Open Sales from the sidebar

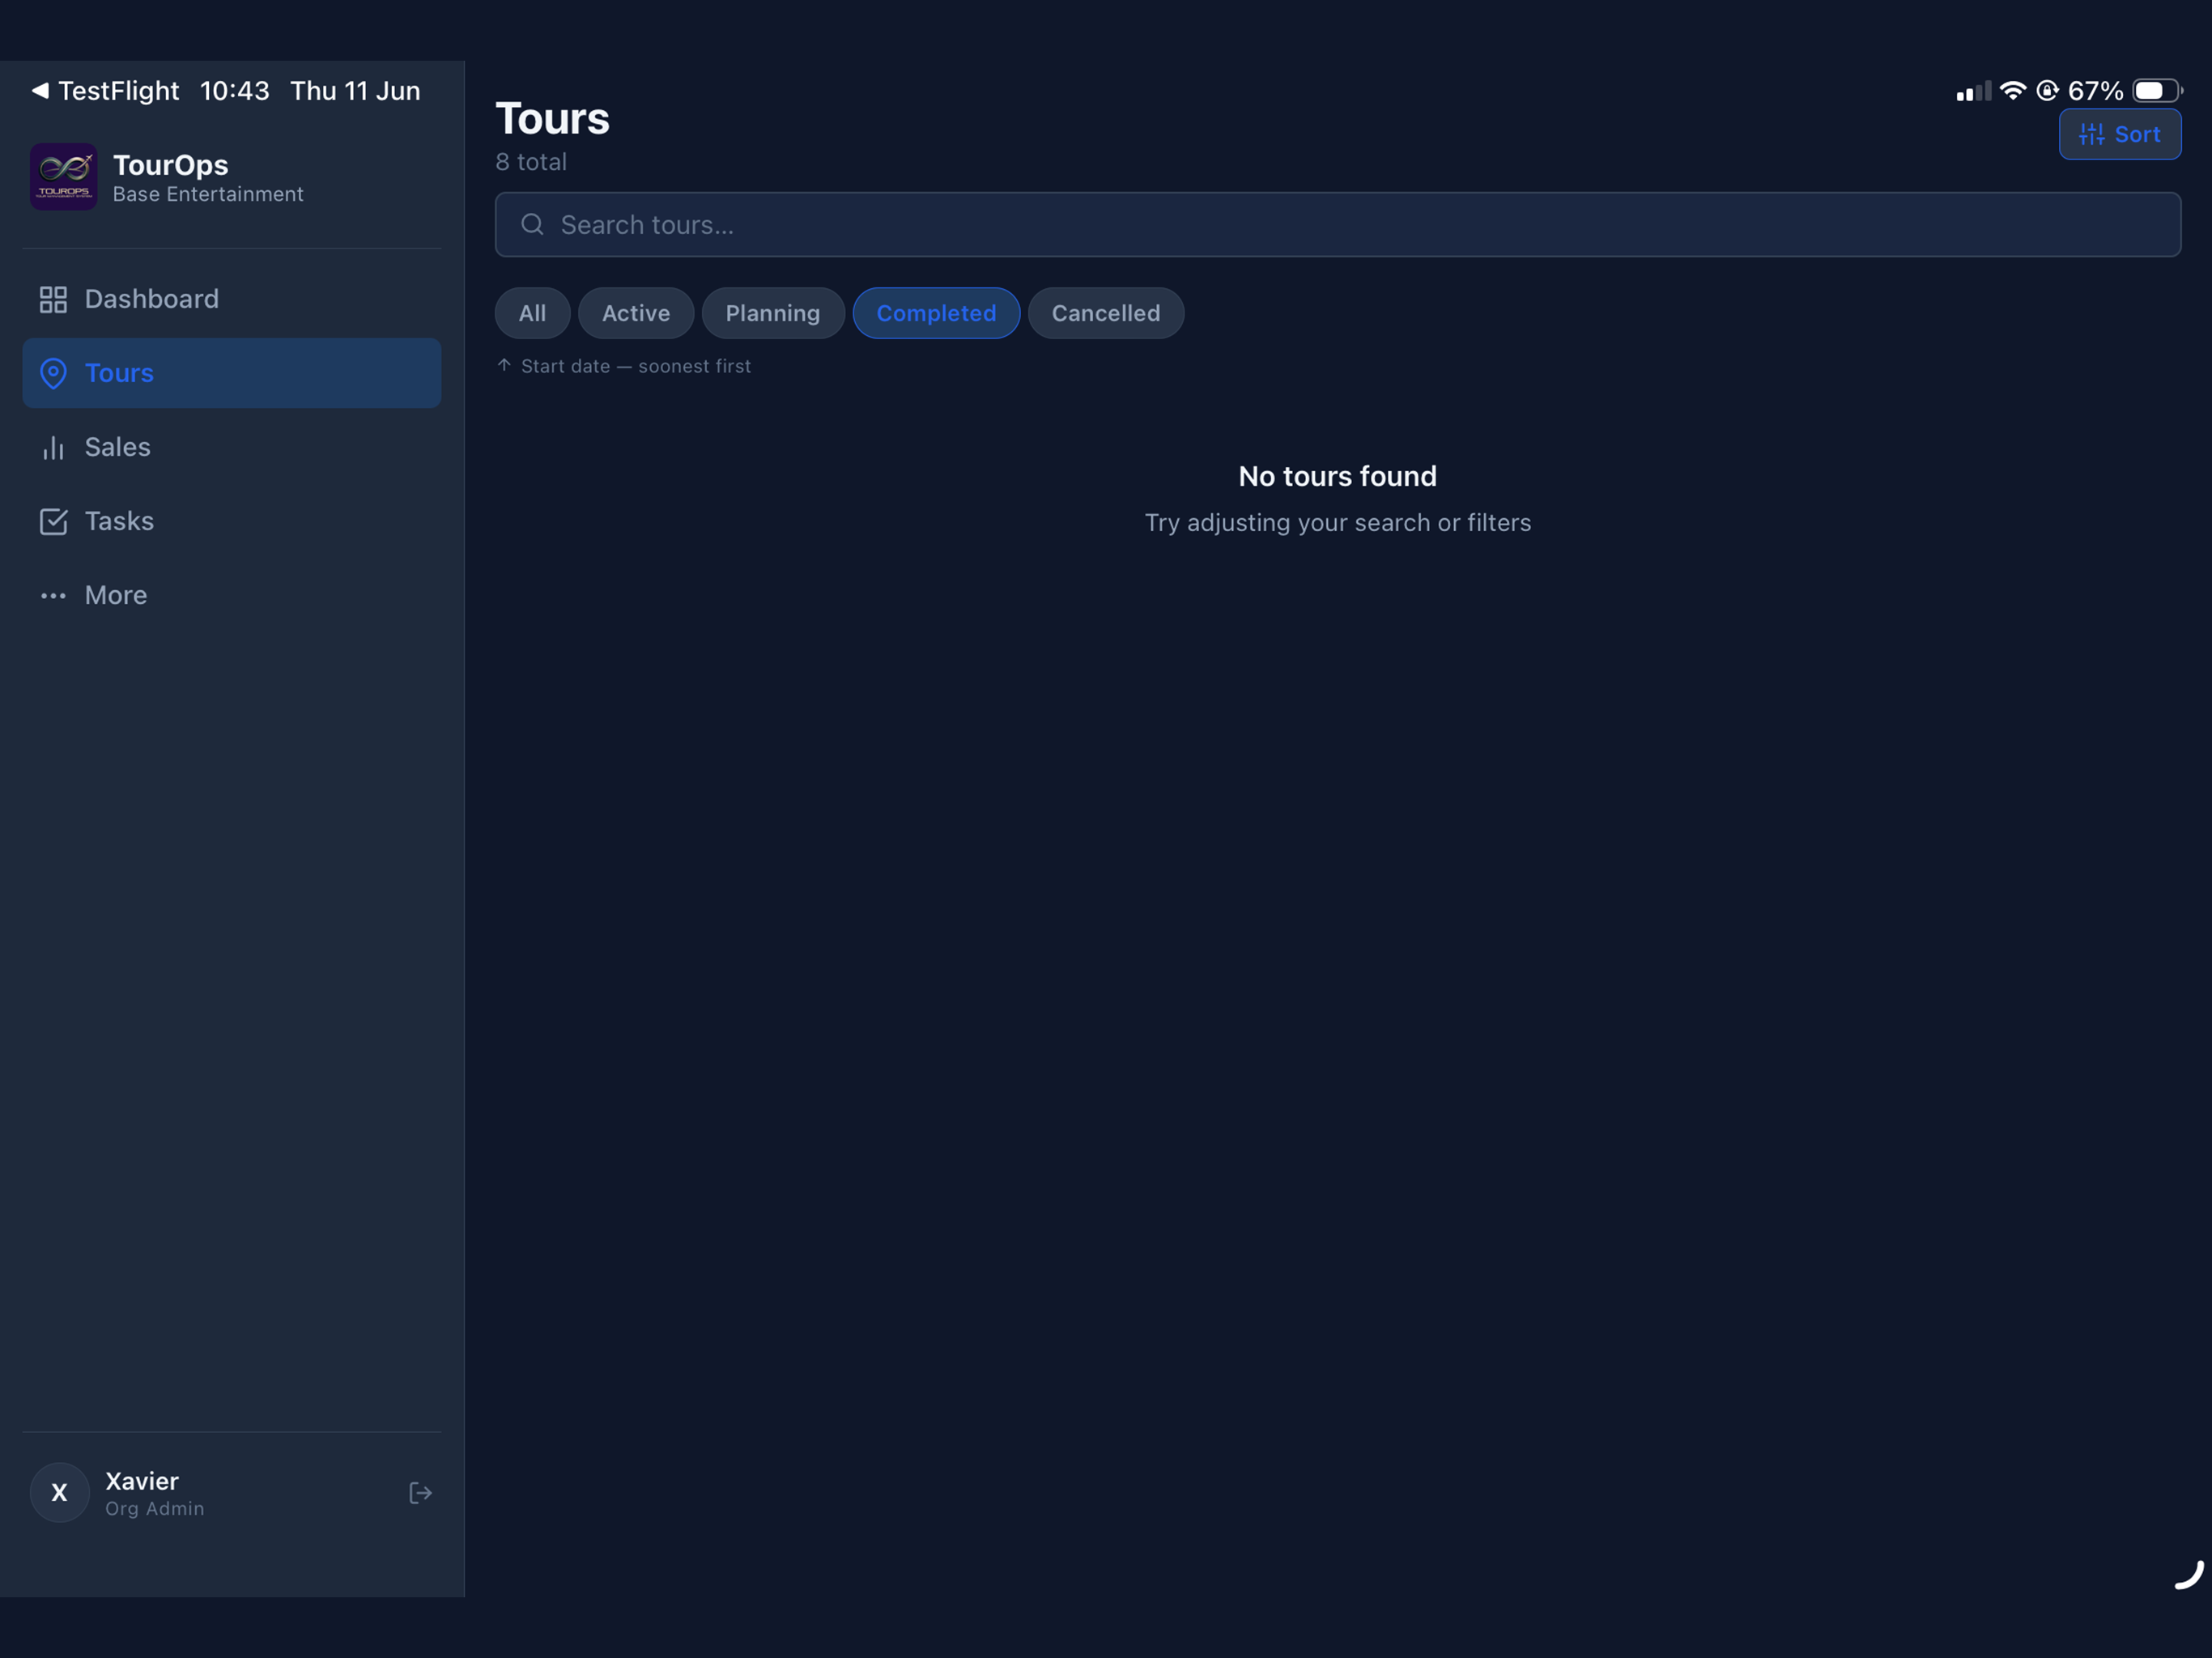pos(232,447)
